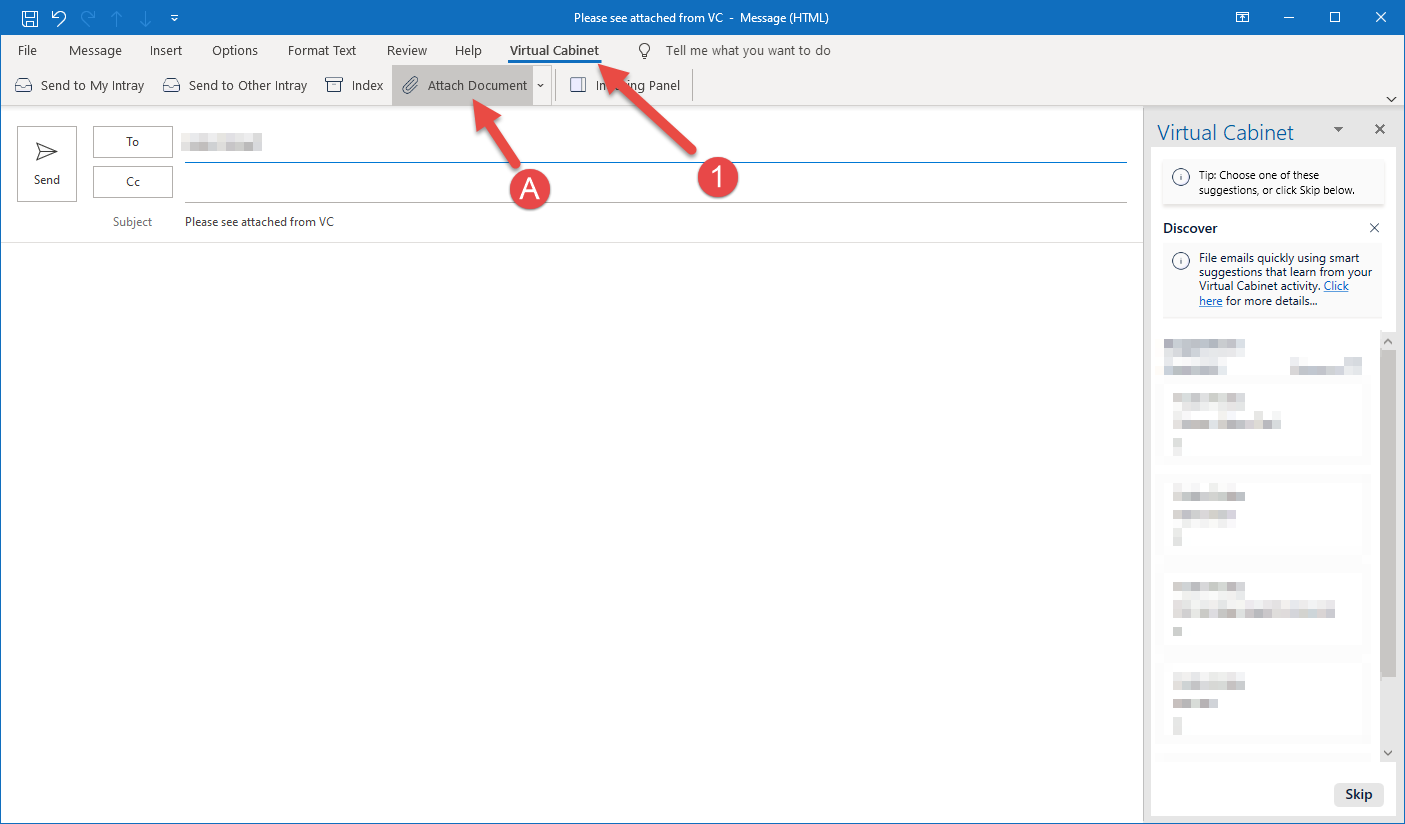This screenshot has height=824, width=1405.
Task: Open the customize quick access toolbar dropdown
Action: pos(175,18)
